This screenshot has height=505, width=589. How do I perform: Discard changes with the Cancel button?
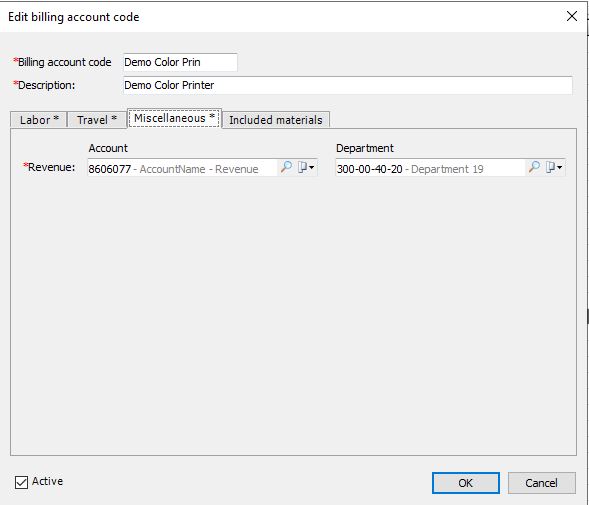tap(541, 483)
